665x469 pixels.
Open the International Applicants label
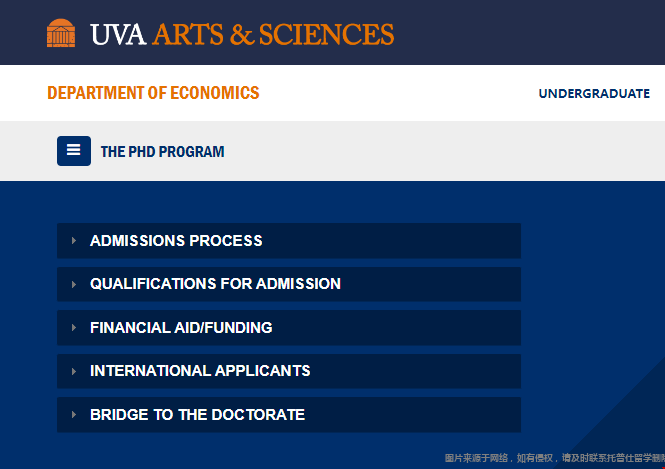pos(200,371)
